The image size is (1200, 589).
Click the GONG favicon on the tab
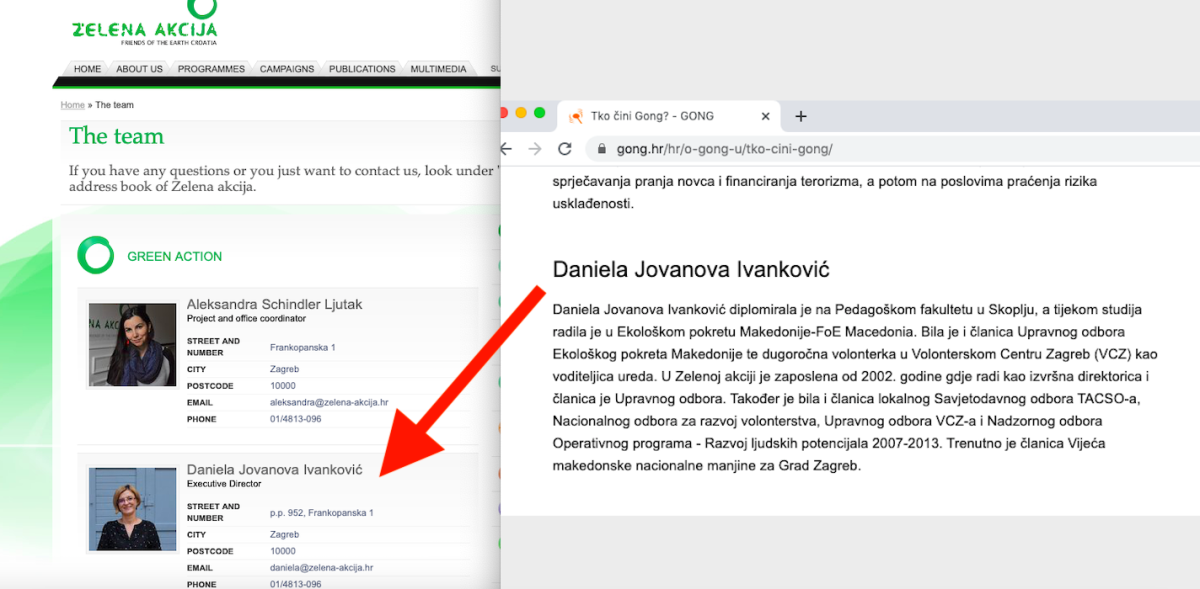(x=575, y=116)
